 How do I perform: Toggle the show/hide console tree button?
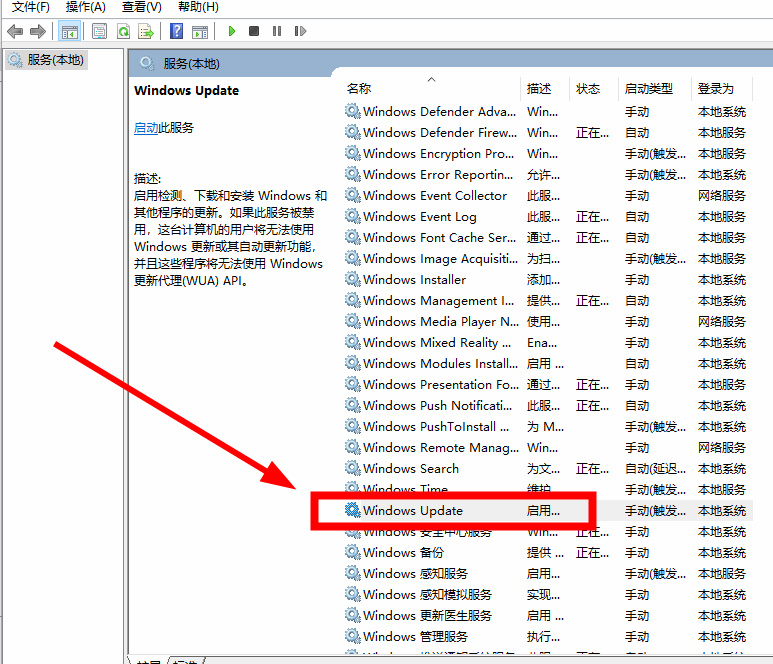pos(70,31)
